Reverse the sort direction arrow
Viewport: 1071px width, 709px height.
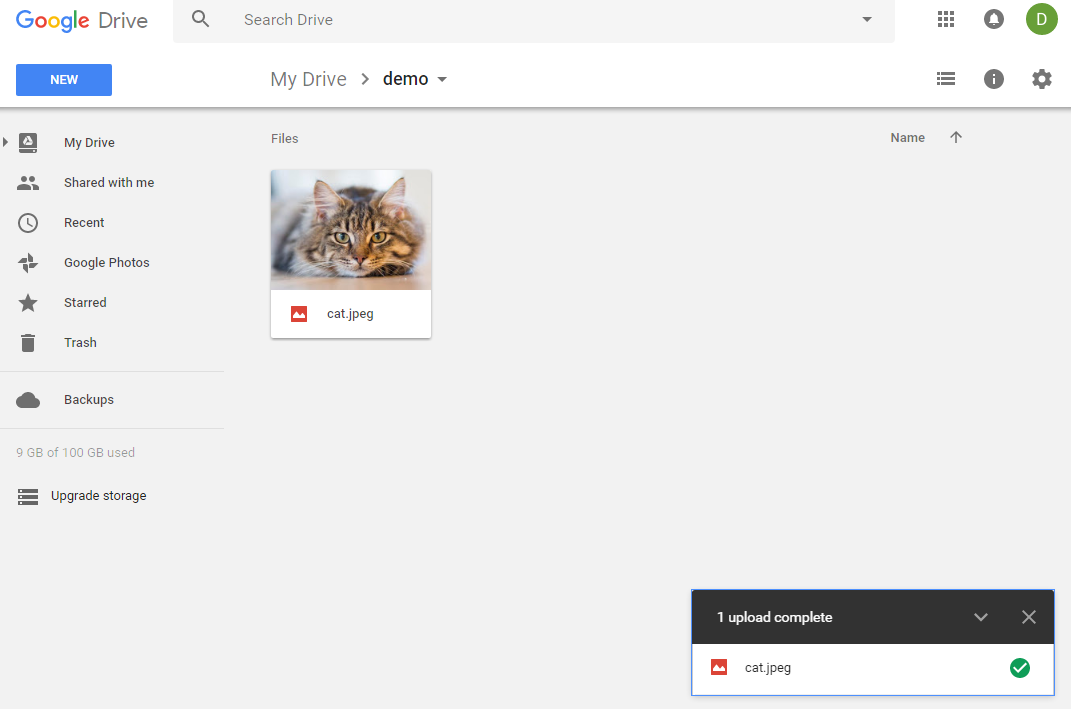[x=956, y=137]
